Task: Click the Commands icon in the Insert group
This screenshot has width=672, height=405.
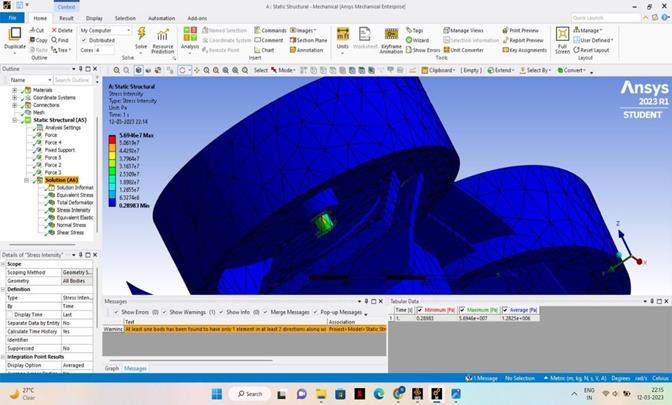Action: click(x=258, y=30)
